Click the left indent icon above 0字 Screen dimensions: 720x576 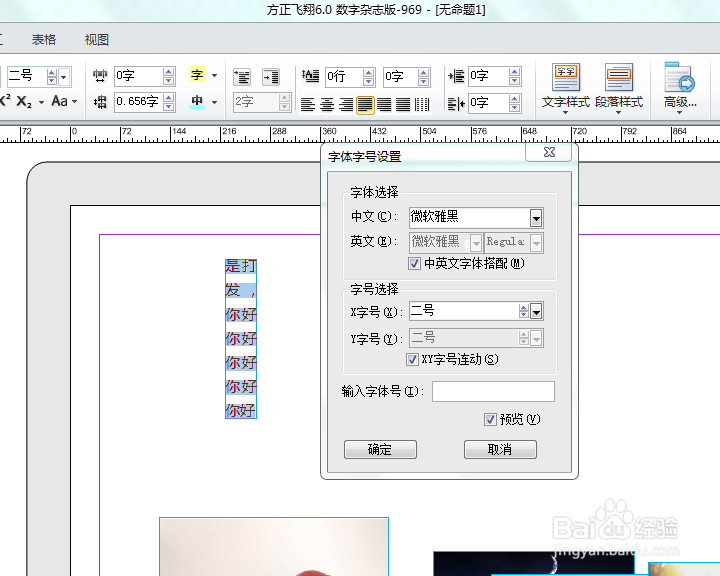(x=456, y=76)
